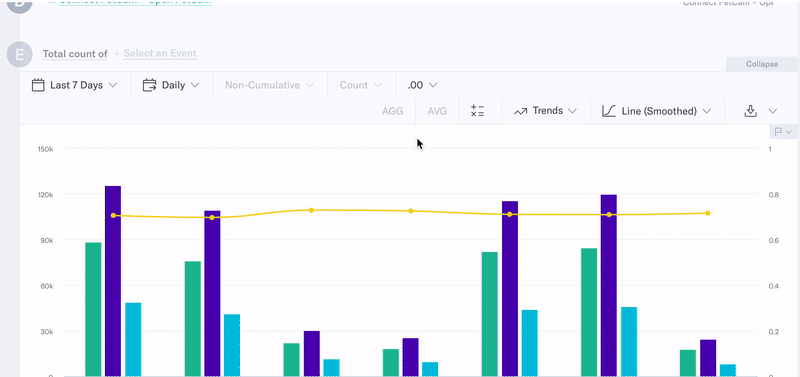The width and height of the screenshot is (800, 377).
Task: Click the circular E row badge
Action: click(x=19, y=54)
